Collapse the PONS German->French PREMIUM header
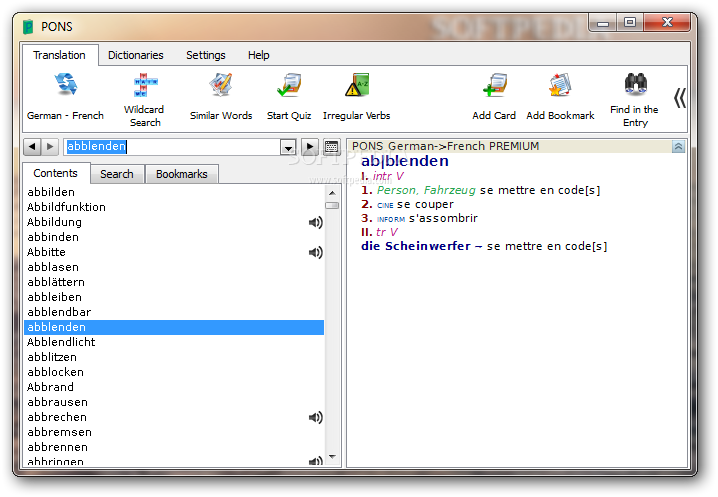718x497 pixels. pyautogui.click(x=678, y=147)
